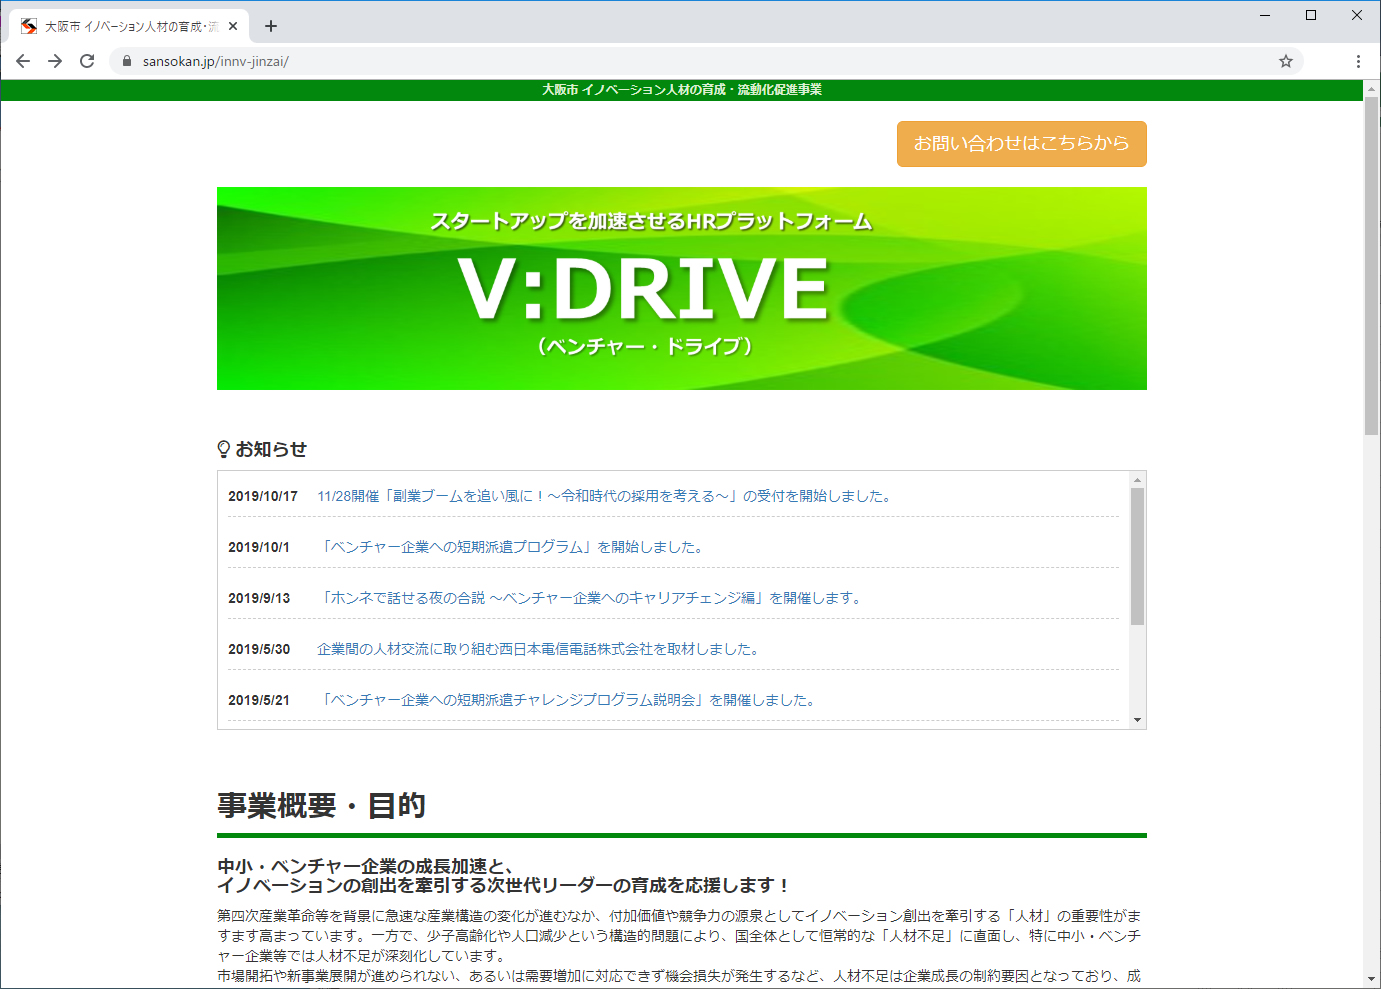
Task: Open 短期派遣チャレンジプログラム説明会 news link
Action: [x=568, y=700]
